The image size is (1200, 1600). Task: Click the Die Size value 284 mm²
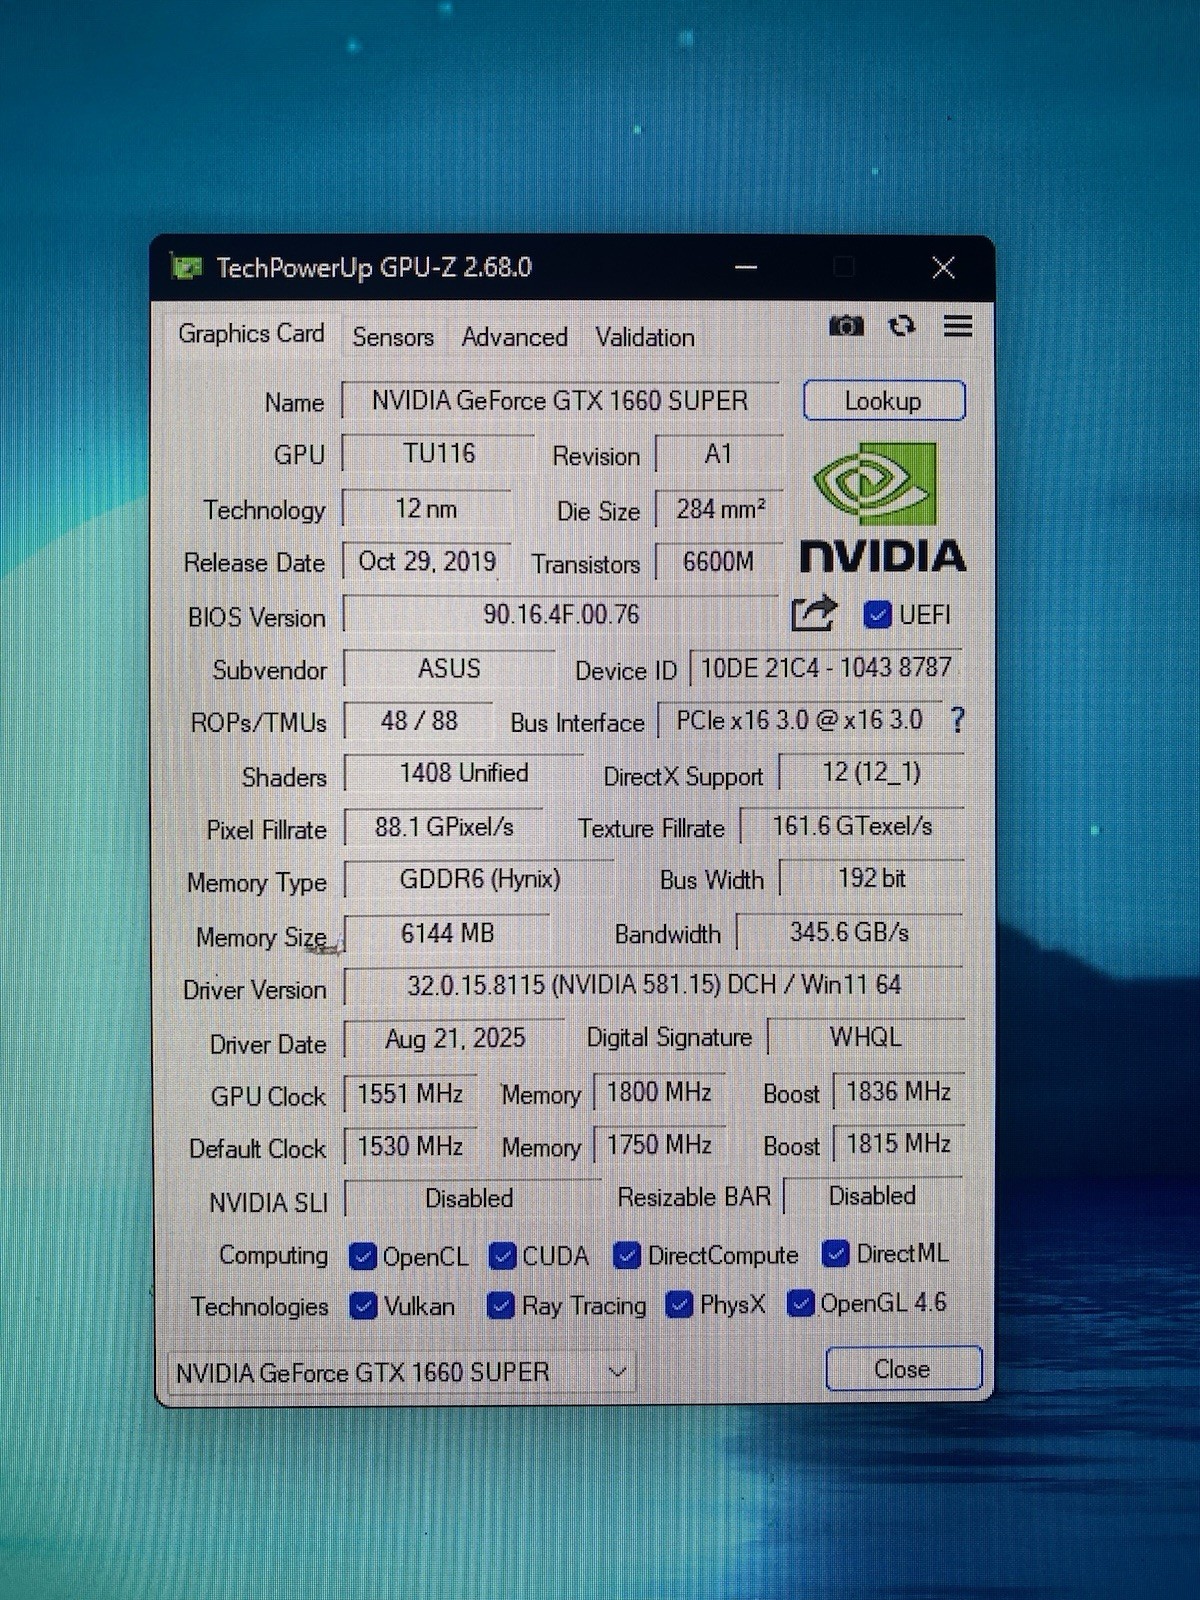720,509
